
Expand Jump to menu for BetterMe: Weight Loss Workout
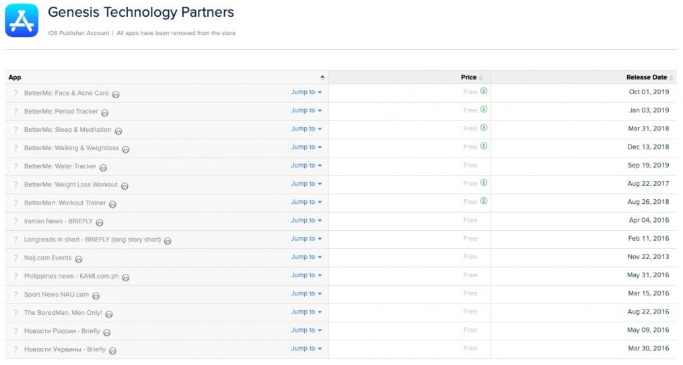[x=306, y=184]
